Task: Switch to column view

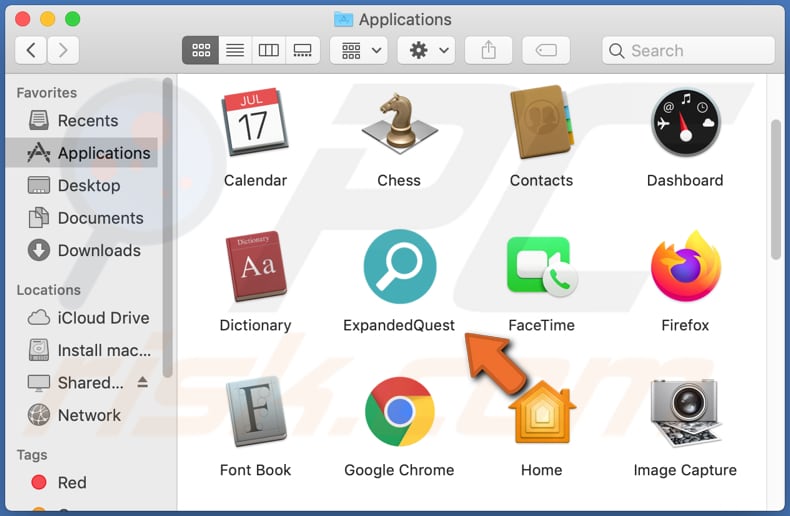Action: click(x=269, y=50)
